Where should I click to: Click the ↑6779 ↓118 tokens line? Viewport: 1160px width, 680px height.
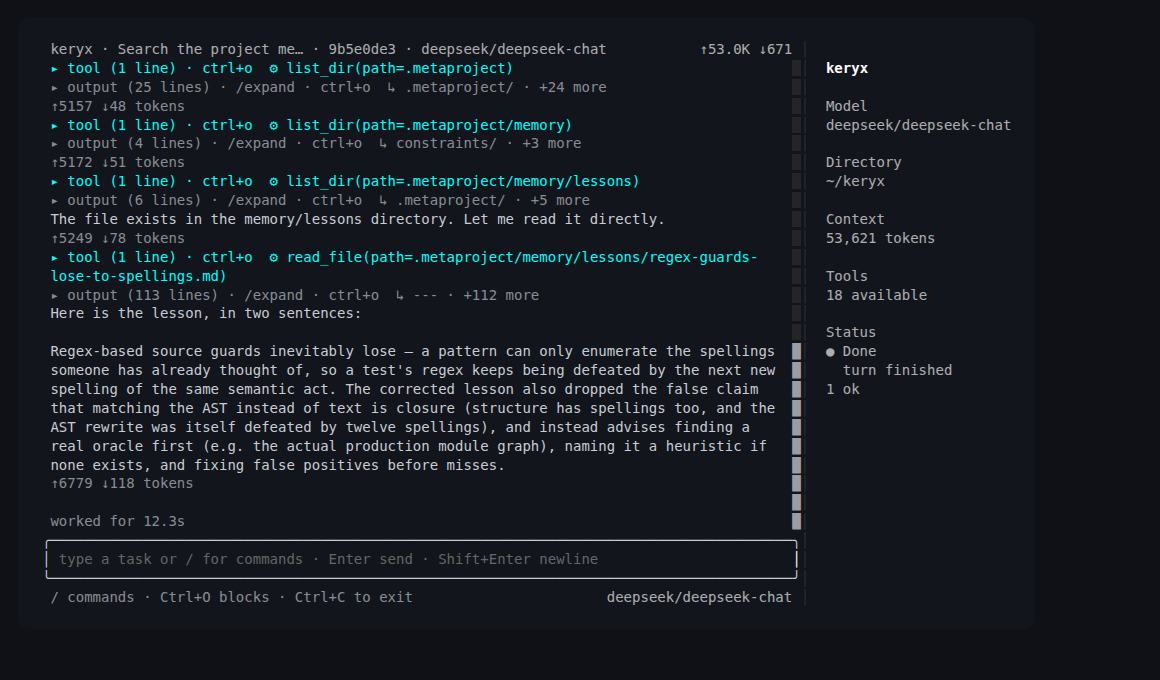(x=122, y=484)
